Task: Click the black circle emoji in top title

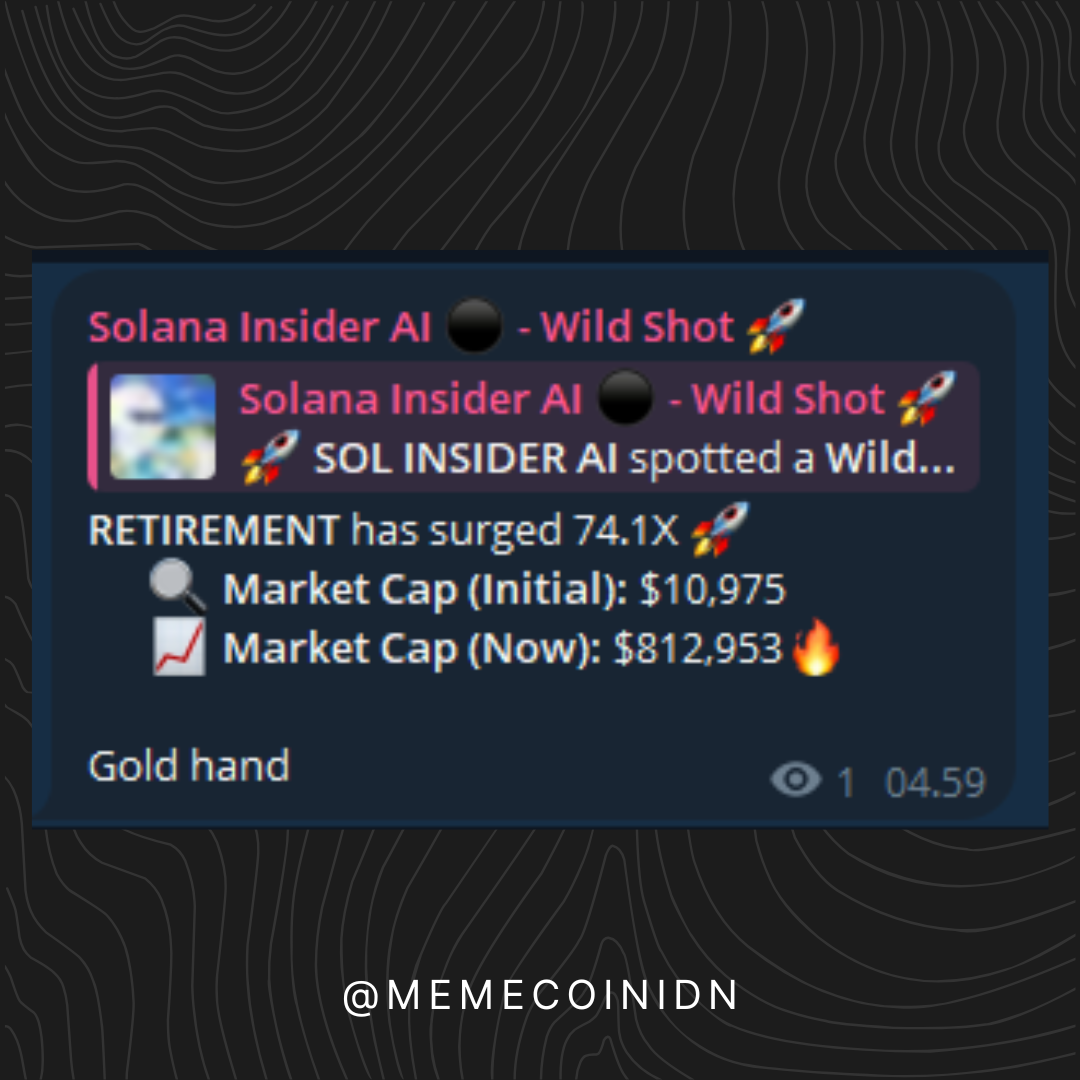Action: coord(475,325)
